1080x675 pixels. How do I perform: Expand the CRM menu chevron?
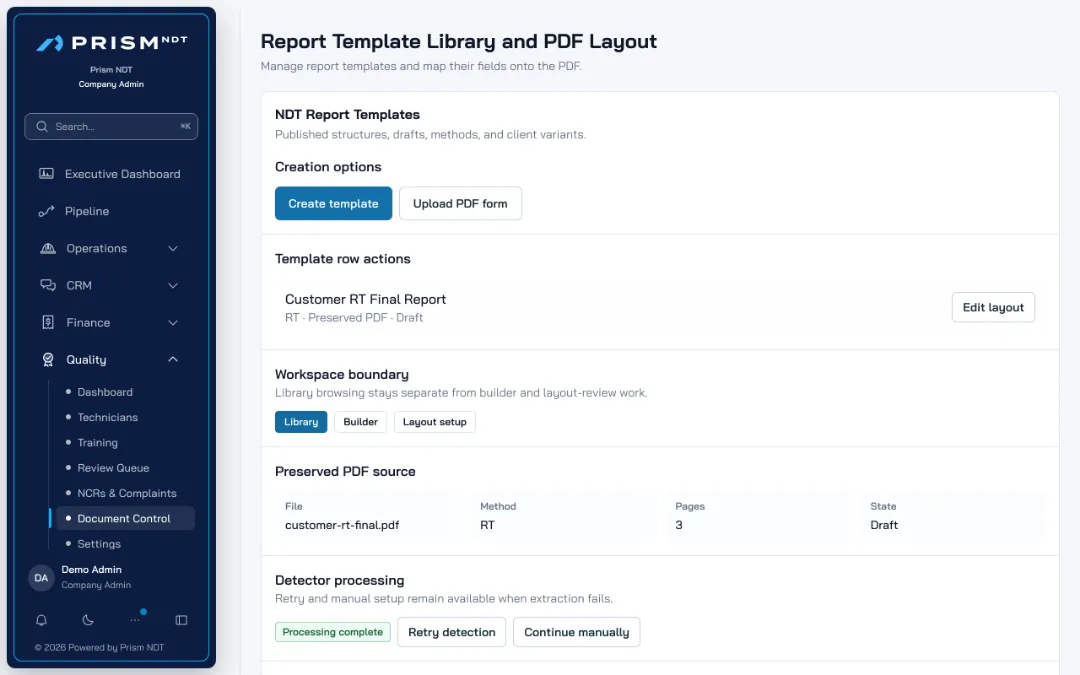click(173, 286)
